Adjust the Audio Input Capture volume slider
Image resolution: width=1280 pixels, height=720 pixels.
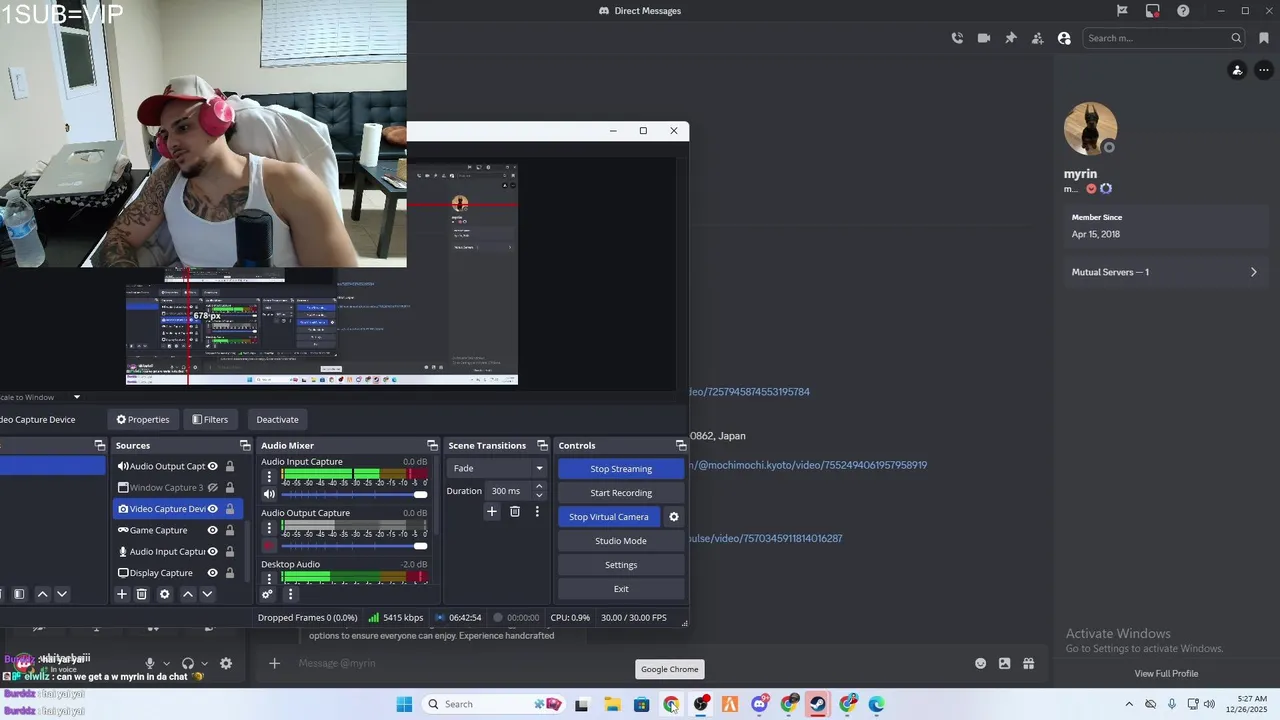(x=354, y=494)
